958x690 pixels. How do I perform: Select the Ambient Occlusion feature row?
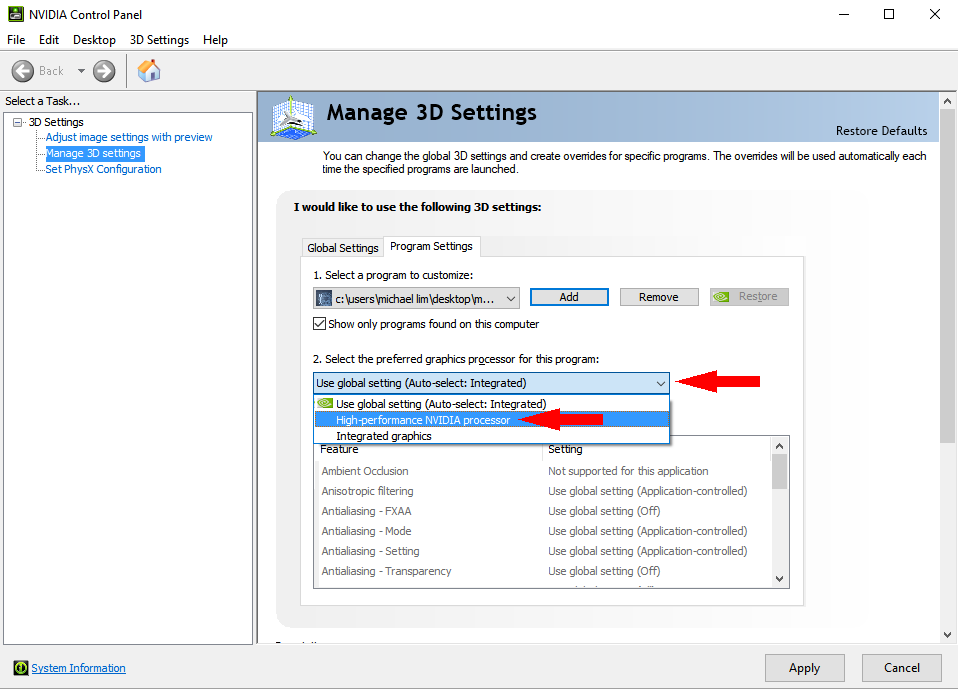(x=543, y=471)
